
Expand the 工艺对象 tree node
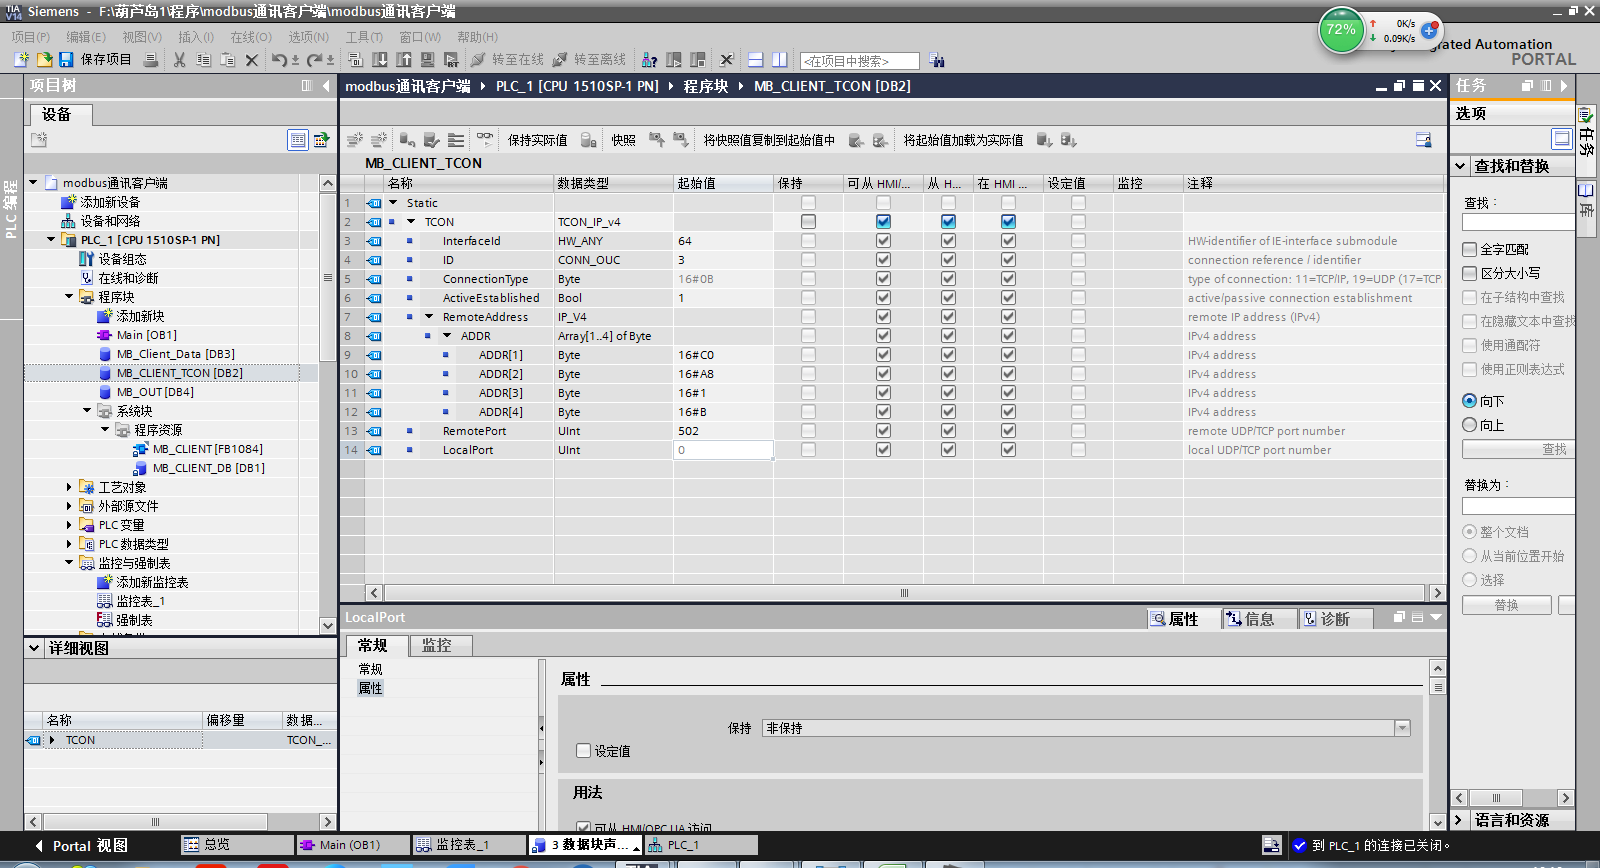(x=69, y=487)
